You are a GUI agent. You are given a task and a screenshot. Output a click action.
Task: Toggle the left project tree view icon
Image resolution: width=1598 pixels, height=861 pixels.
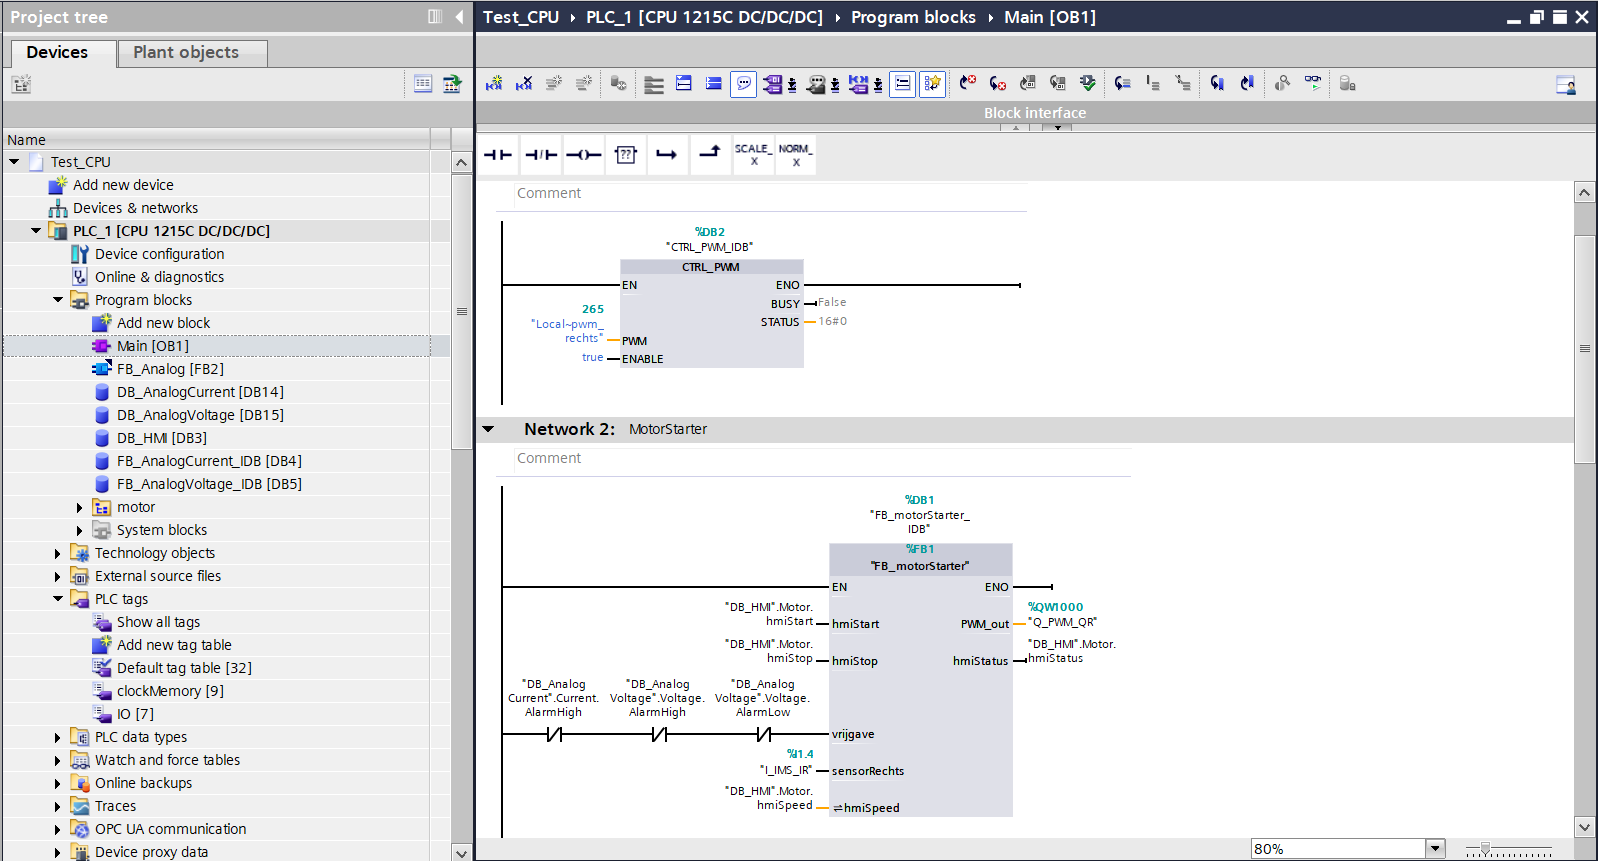[x=435, y=16]
